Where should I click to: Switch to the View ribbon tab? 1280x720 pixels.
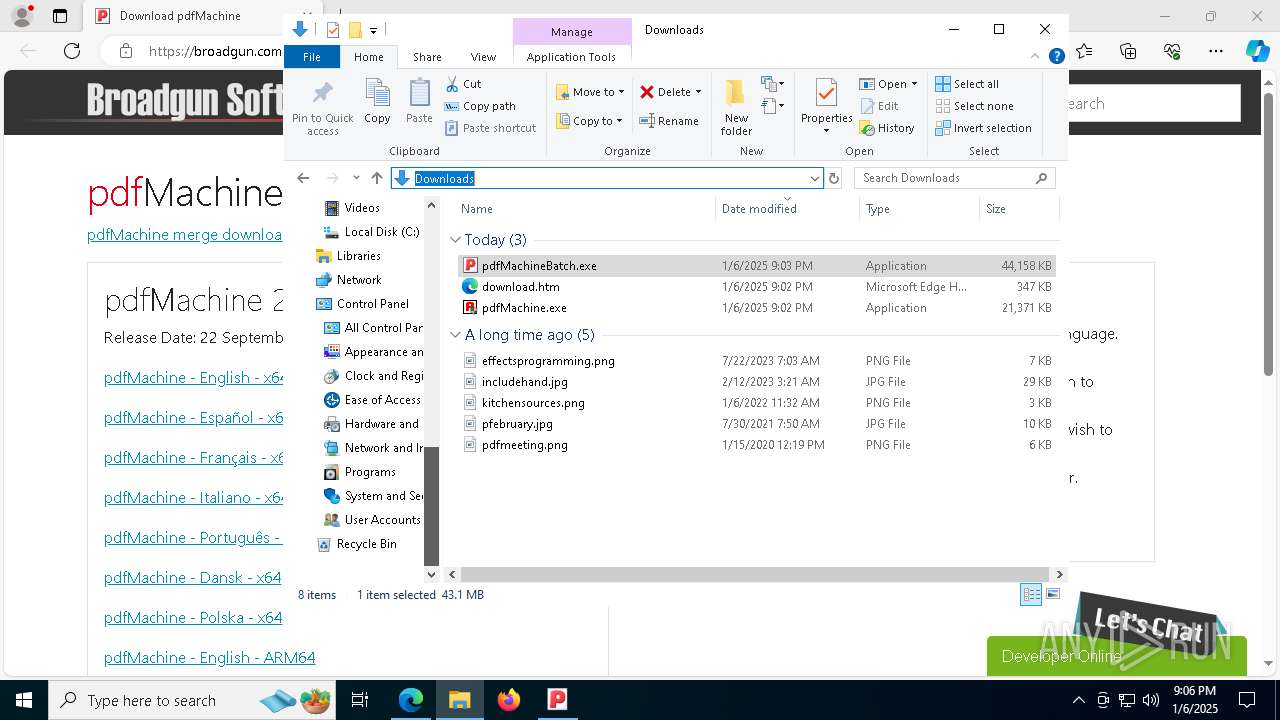click(x=483, y=57)
